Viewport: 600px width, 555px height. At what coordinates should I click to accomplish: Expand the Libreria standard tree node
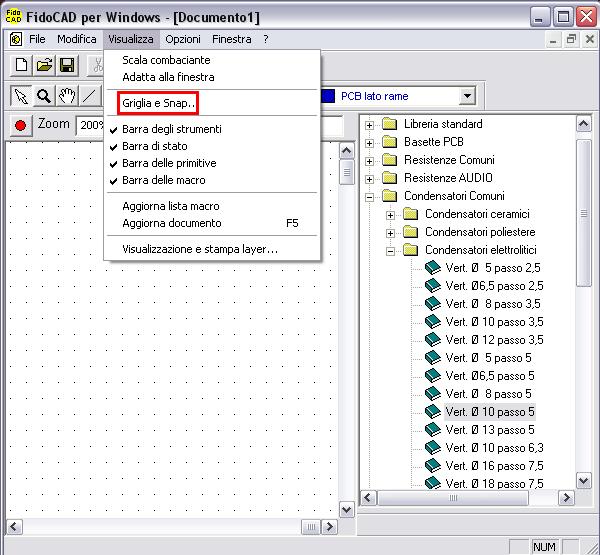(369, 125)
